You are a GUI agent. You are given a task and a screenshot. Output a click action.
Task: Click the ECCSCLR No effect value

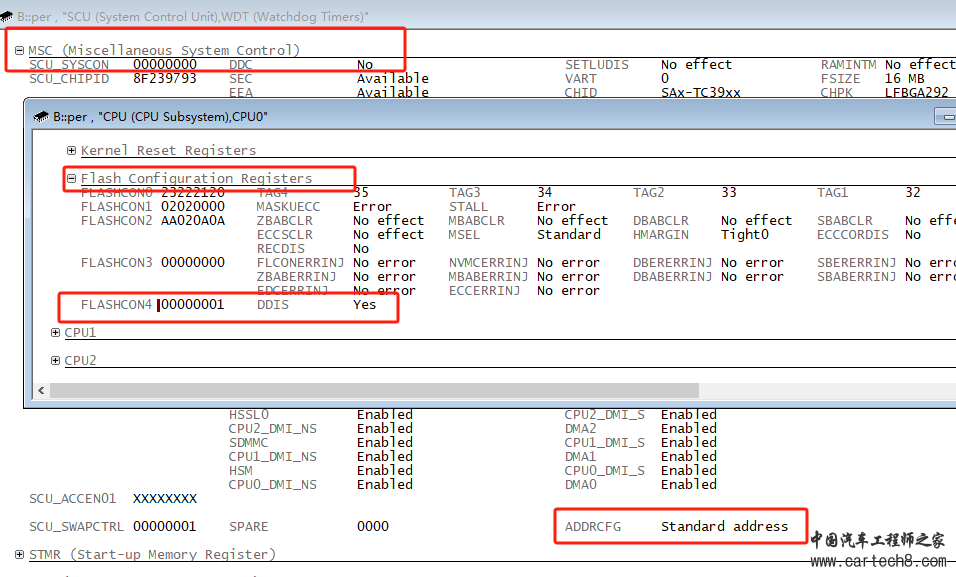click(x=388, y=234)
